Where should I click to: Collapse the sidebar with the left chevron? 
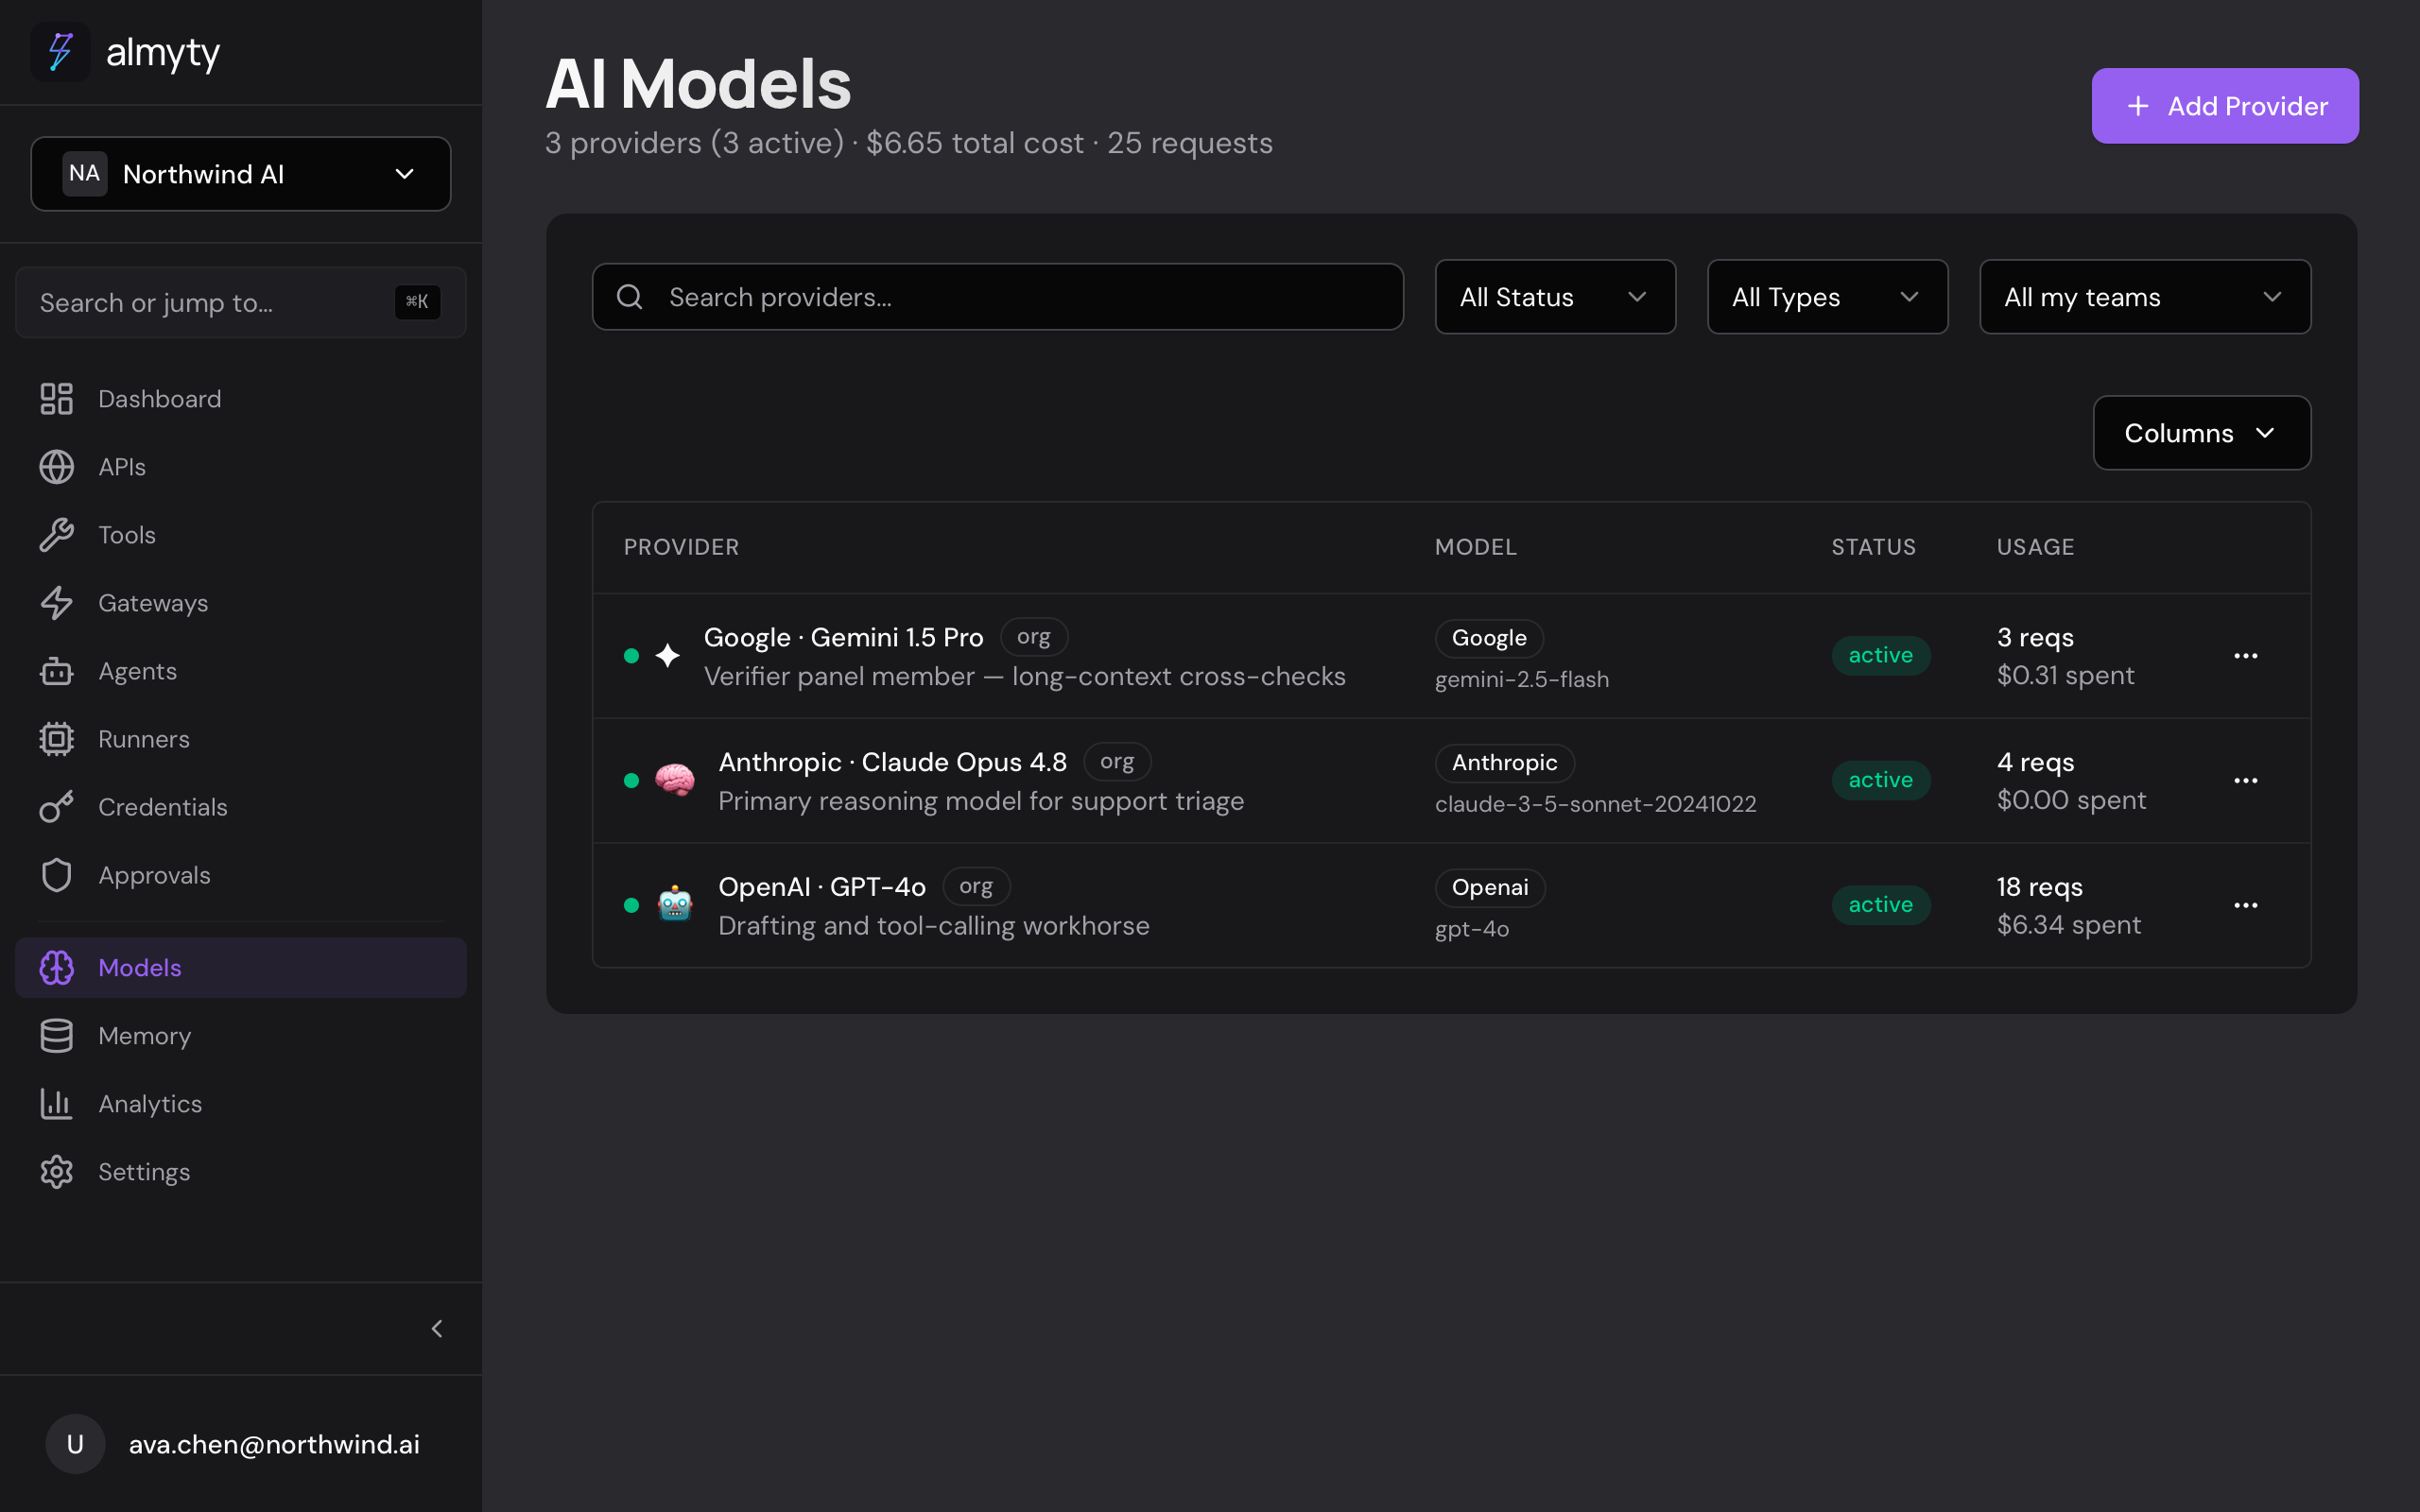437,1328
